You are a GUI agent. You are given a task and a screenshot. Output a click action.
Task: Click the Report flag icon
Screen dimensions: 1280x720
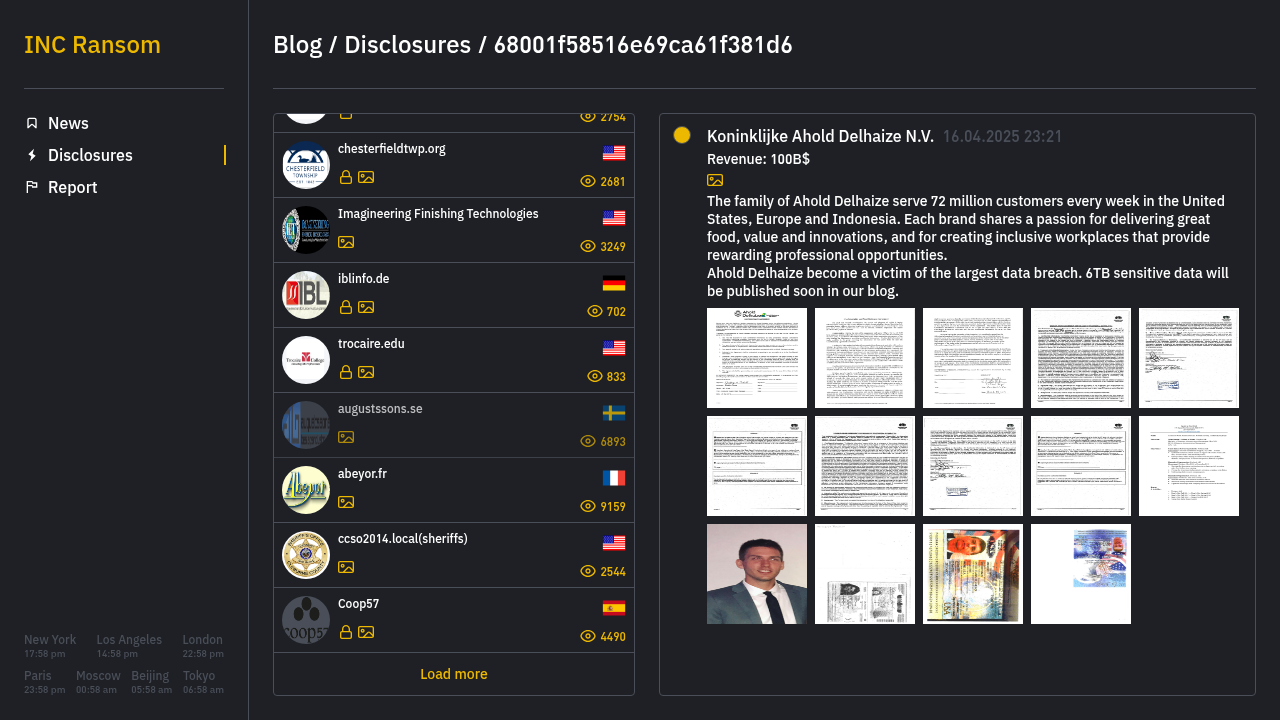coord(32,187)
